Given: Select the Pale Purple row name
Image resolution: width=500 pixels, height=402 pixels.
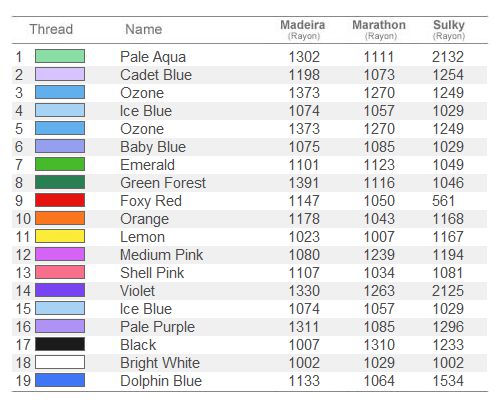Looking at the screenshot, I should tap(157, 327).
